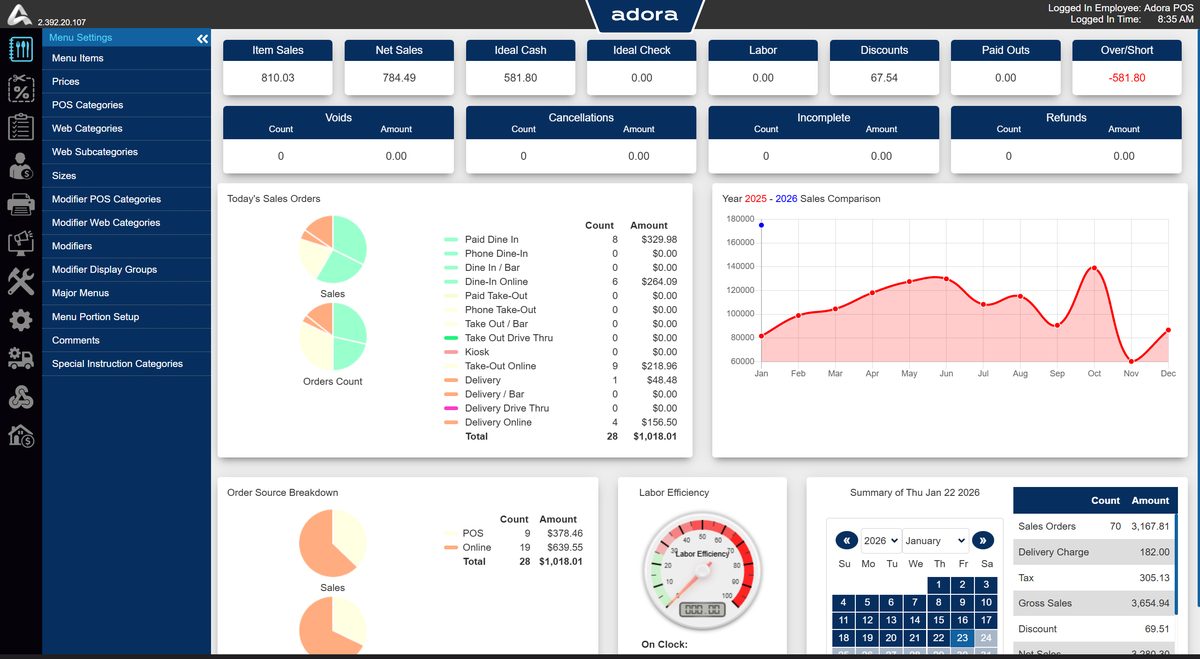Click the Net Sales summary card
Image resolution: width=1200 pixels, height=659 pixels.
(x=399, y=67)
